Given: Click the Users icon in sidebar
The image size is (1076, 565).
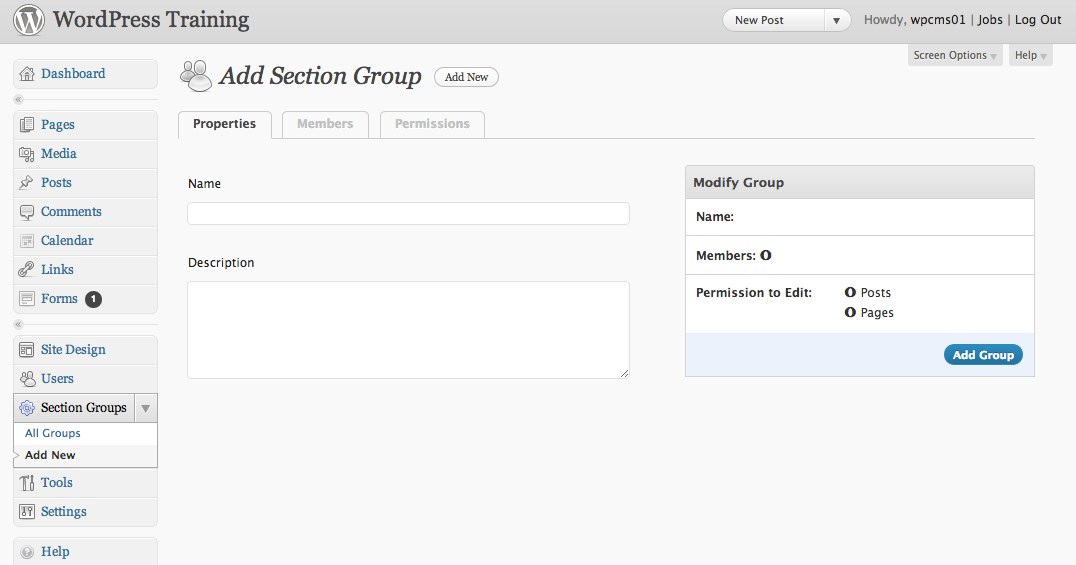Looking at the screenshot, I should (27, 378).
